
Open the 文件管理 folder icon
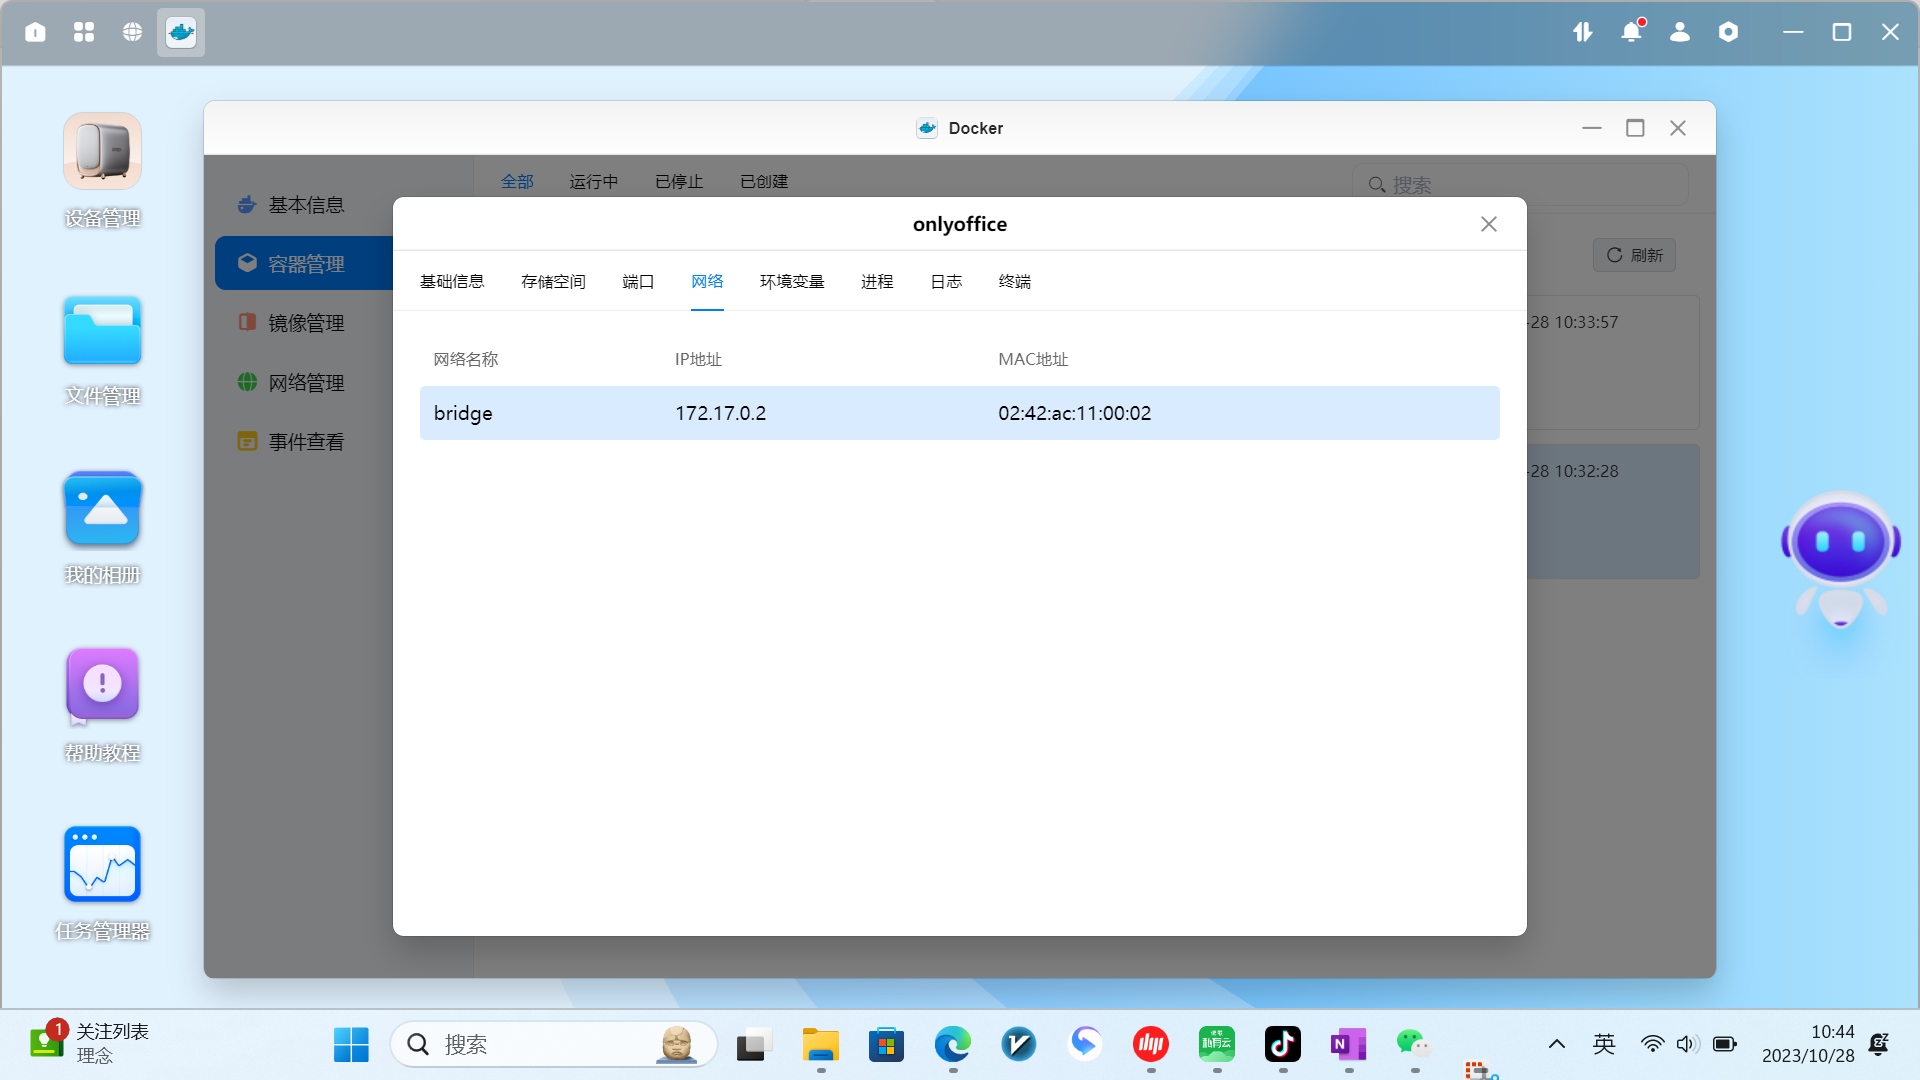click(102, 331)
